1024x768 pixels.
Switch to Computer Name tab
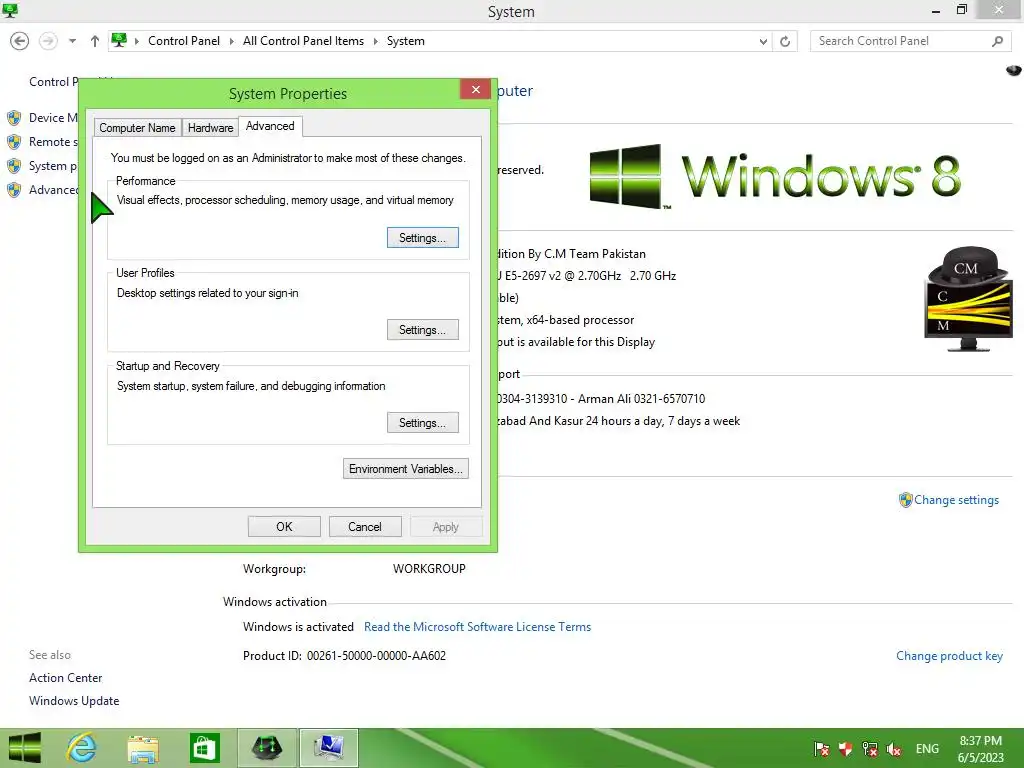point(137,128)
